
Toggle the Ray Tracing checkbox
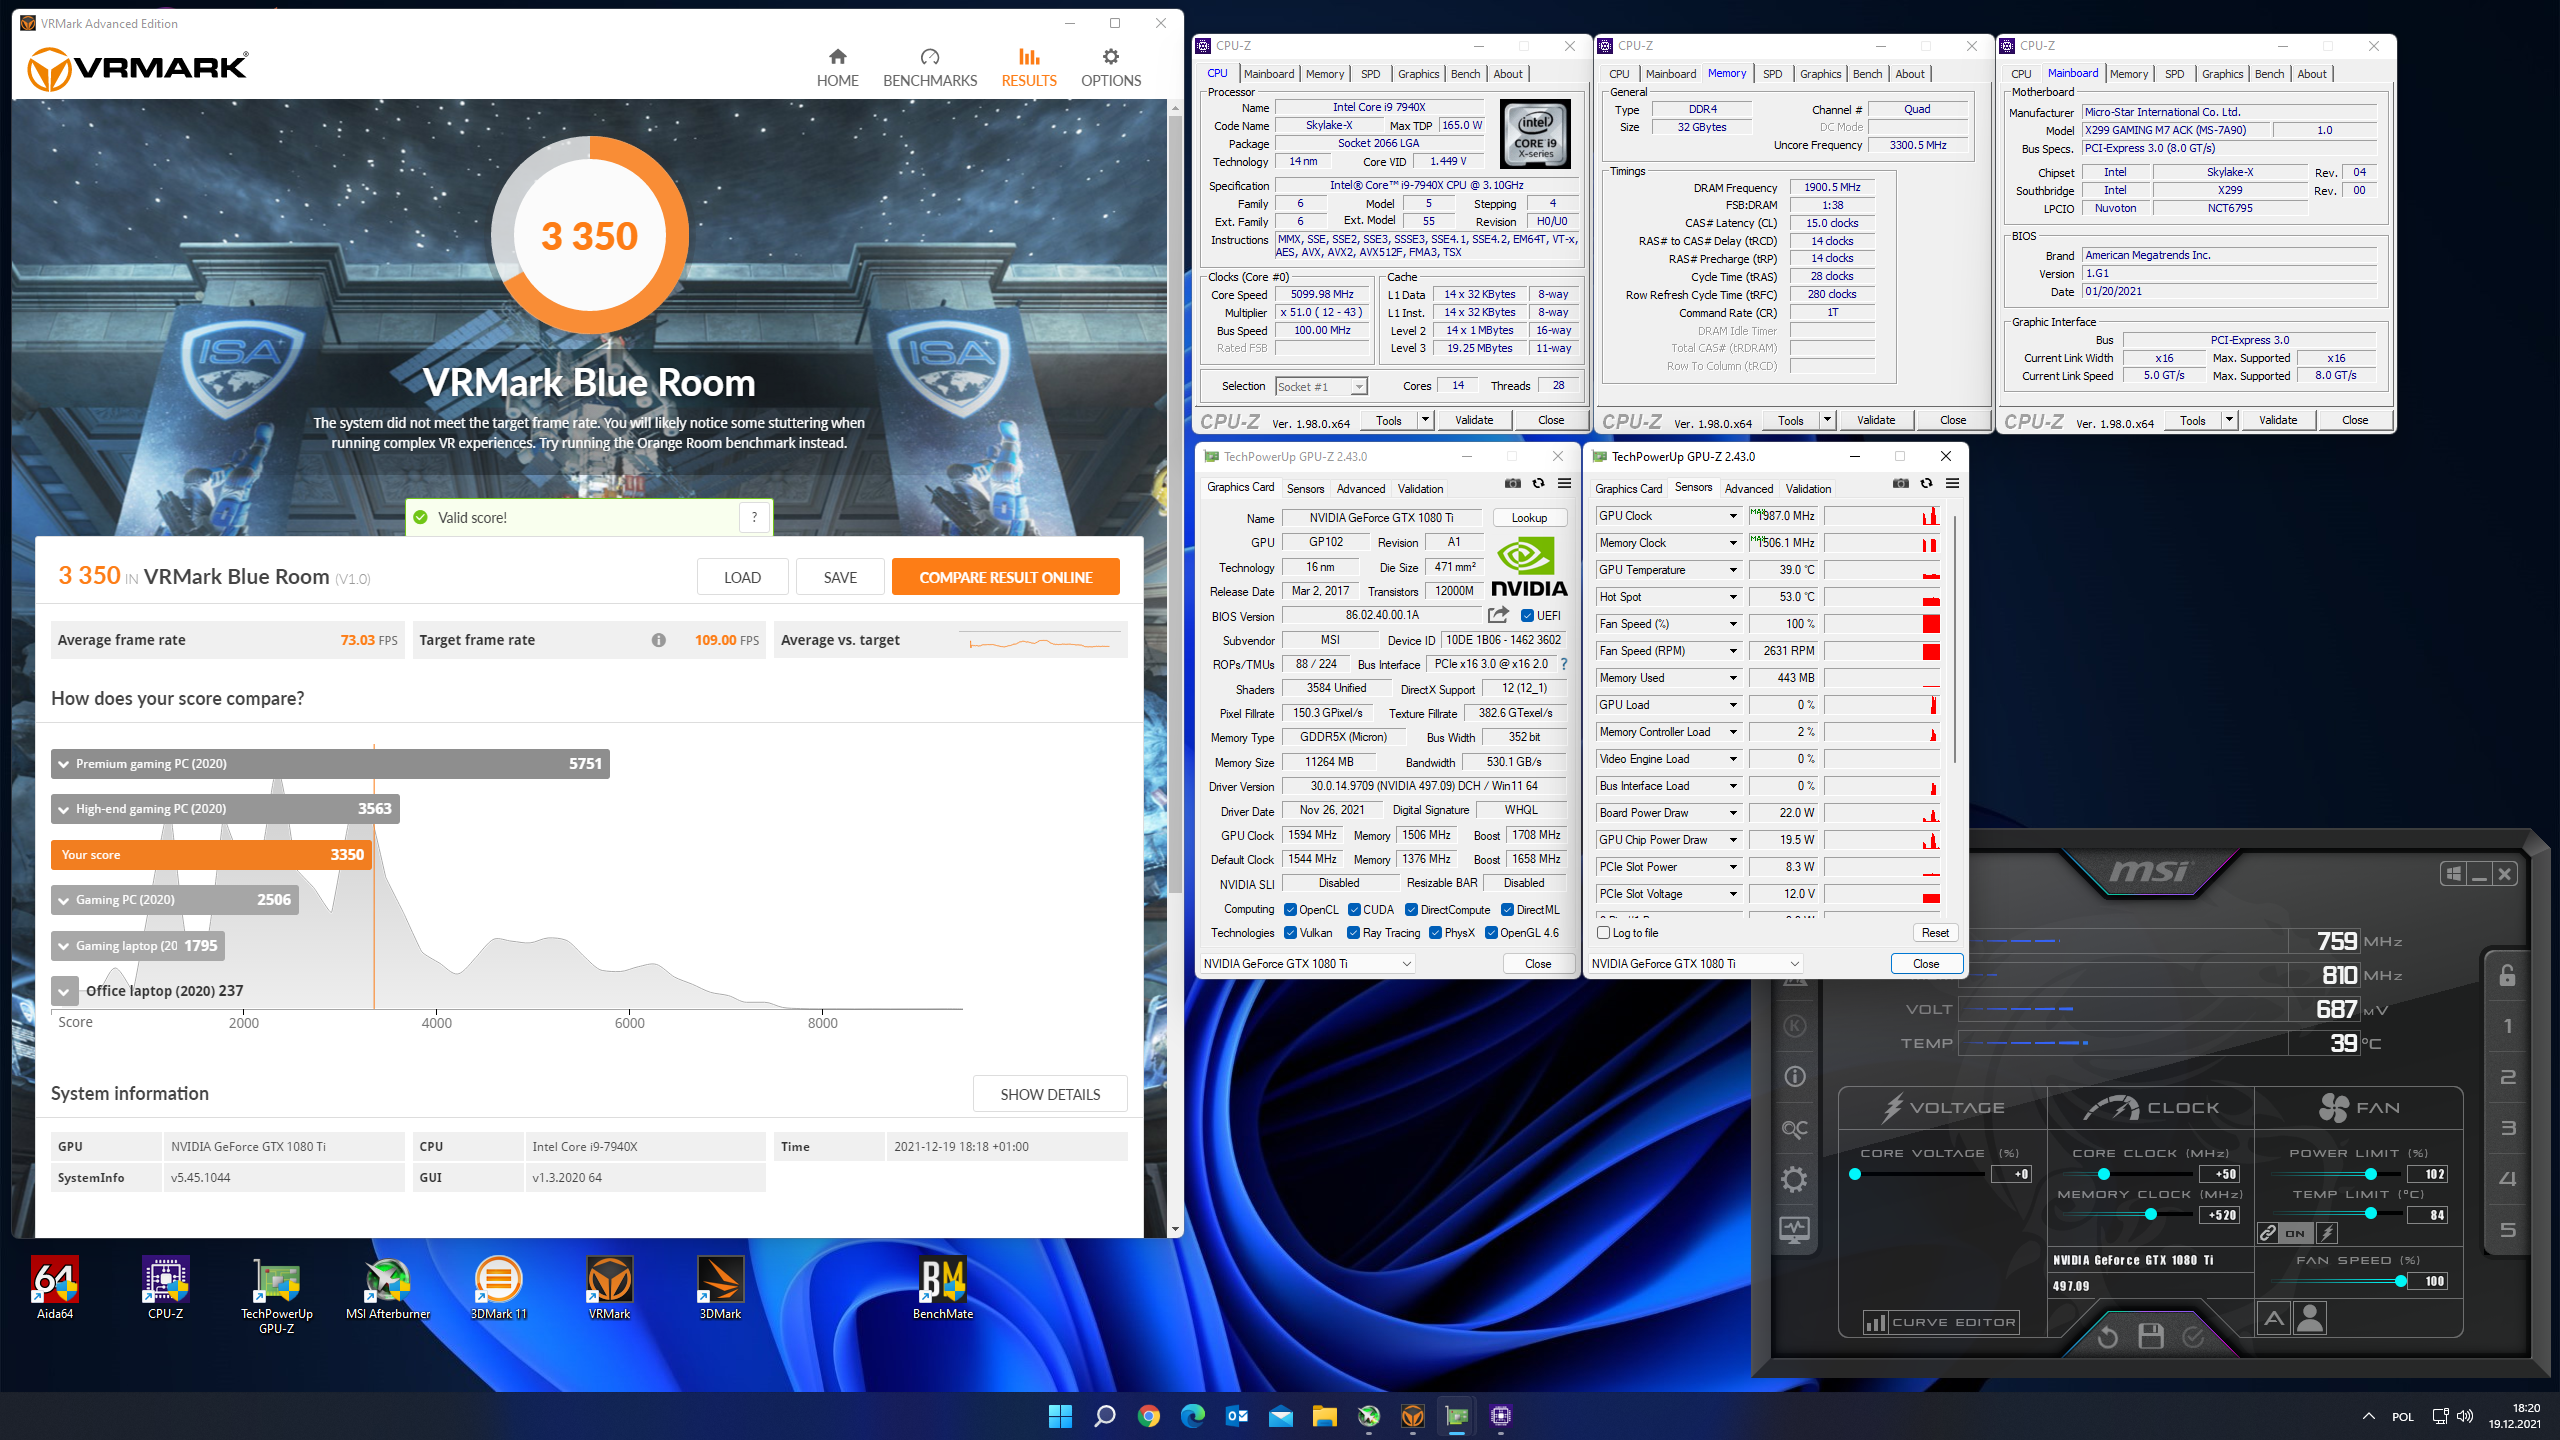1353,933
